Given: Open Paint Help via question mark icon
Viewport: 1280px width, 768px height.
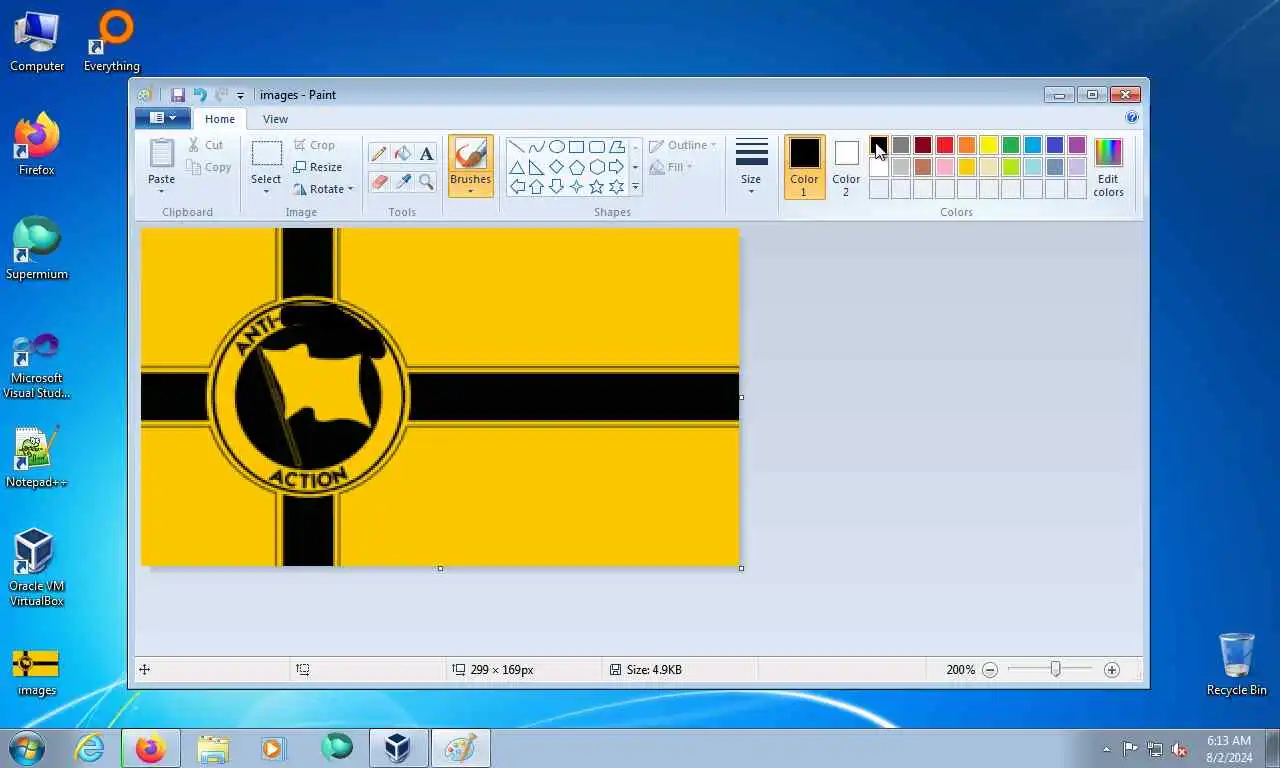Looking at the screenshot, I should 1132,117.
